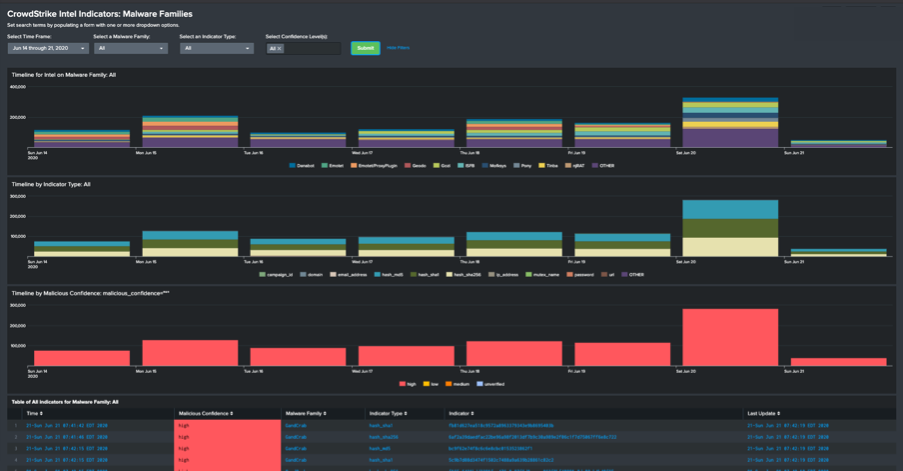Toggle EmotetProxyPlugin series in the legend
The width and height of the screenshot is (903, 471).
[x=374, y=166]
